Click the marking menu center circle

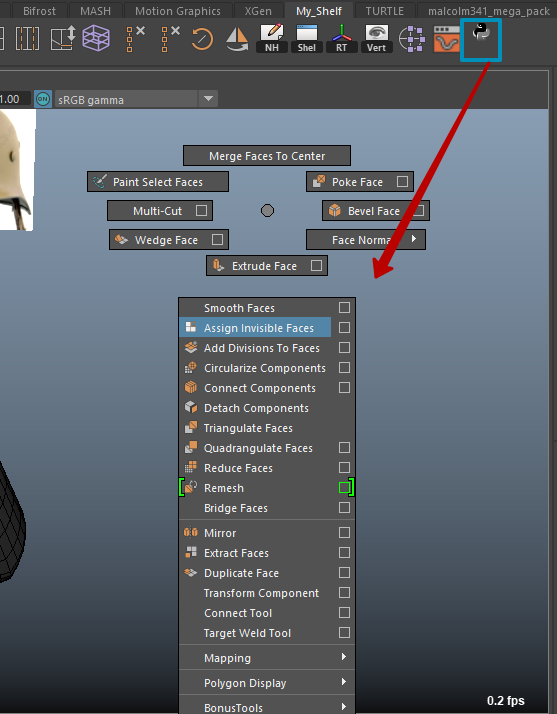coord(267,210)
